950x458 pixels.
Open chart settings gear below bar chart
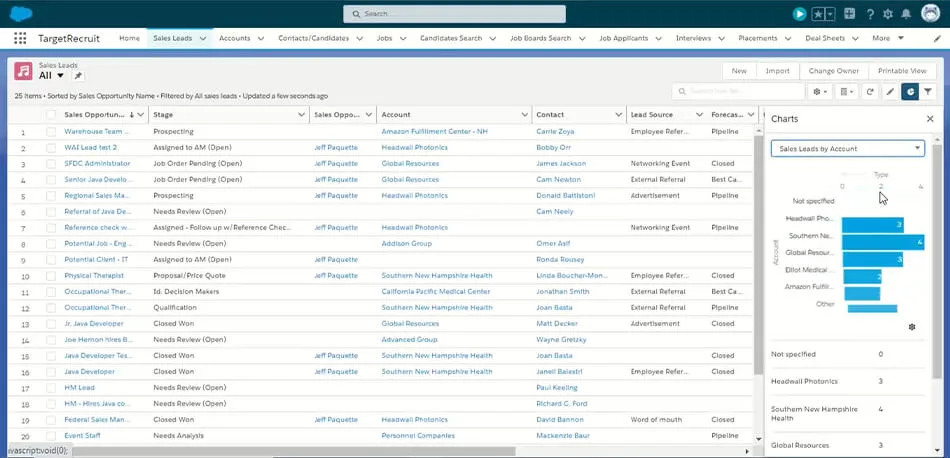pyautogui.click(x=911, y=327)
